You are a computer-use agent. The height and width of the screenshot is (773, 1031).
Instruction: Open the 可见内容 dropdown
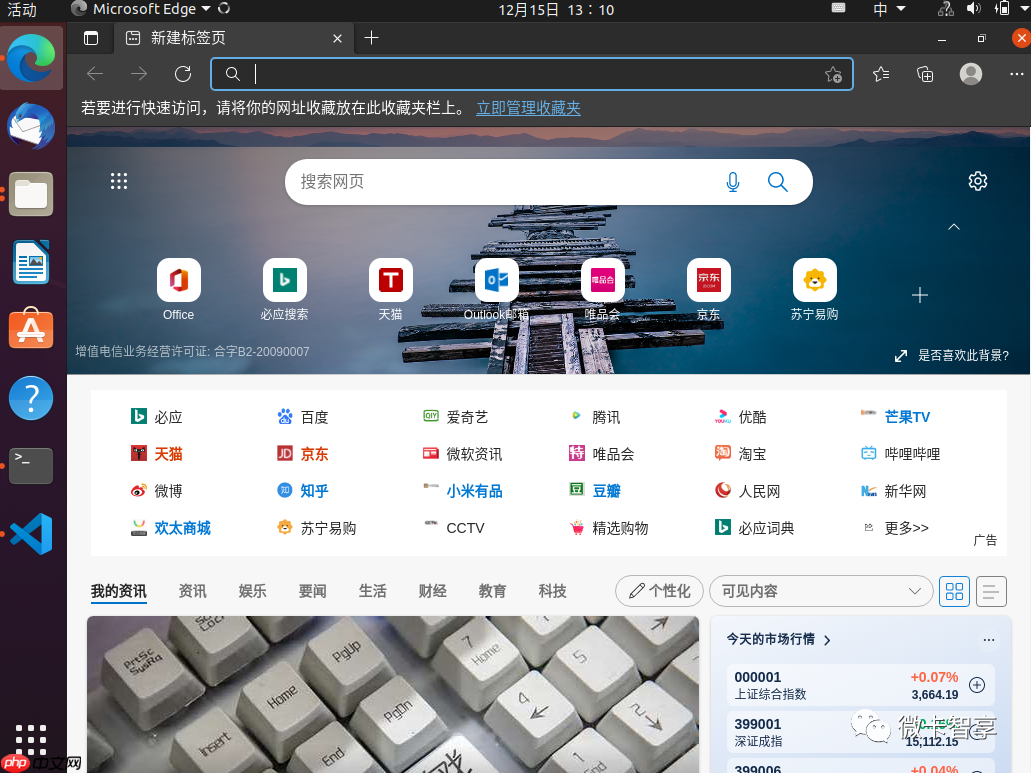pyautogui.click(x=820, y=591)
